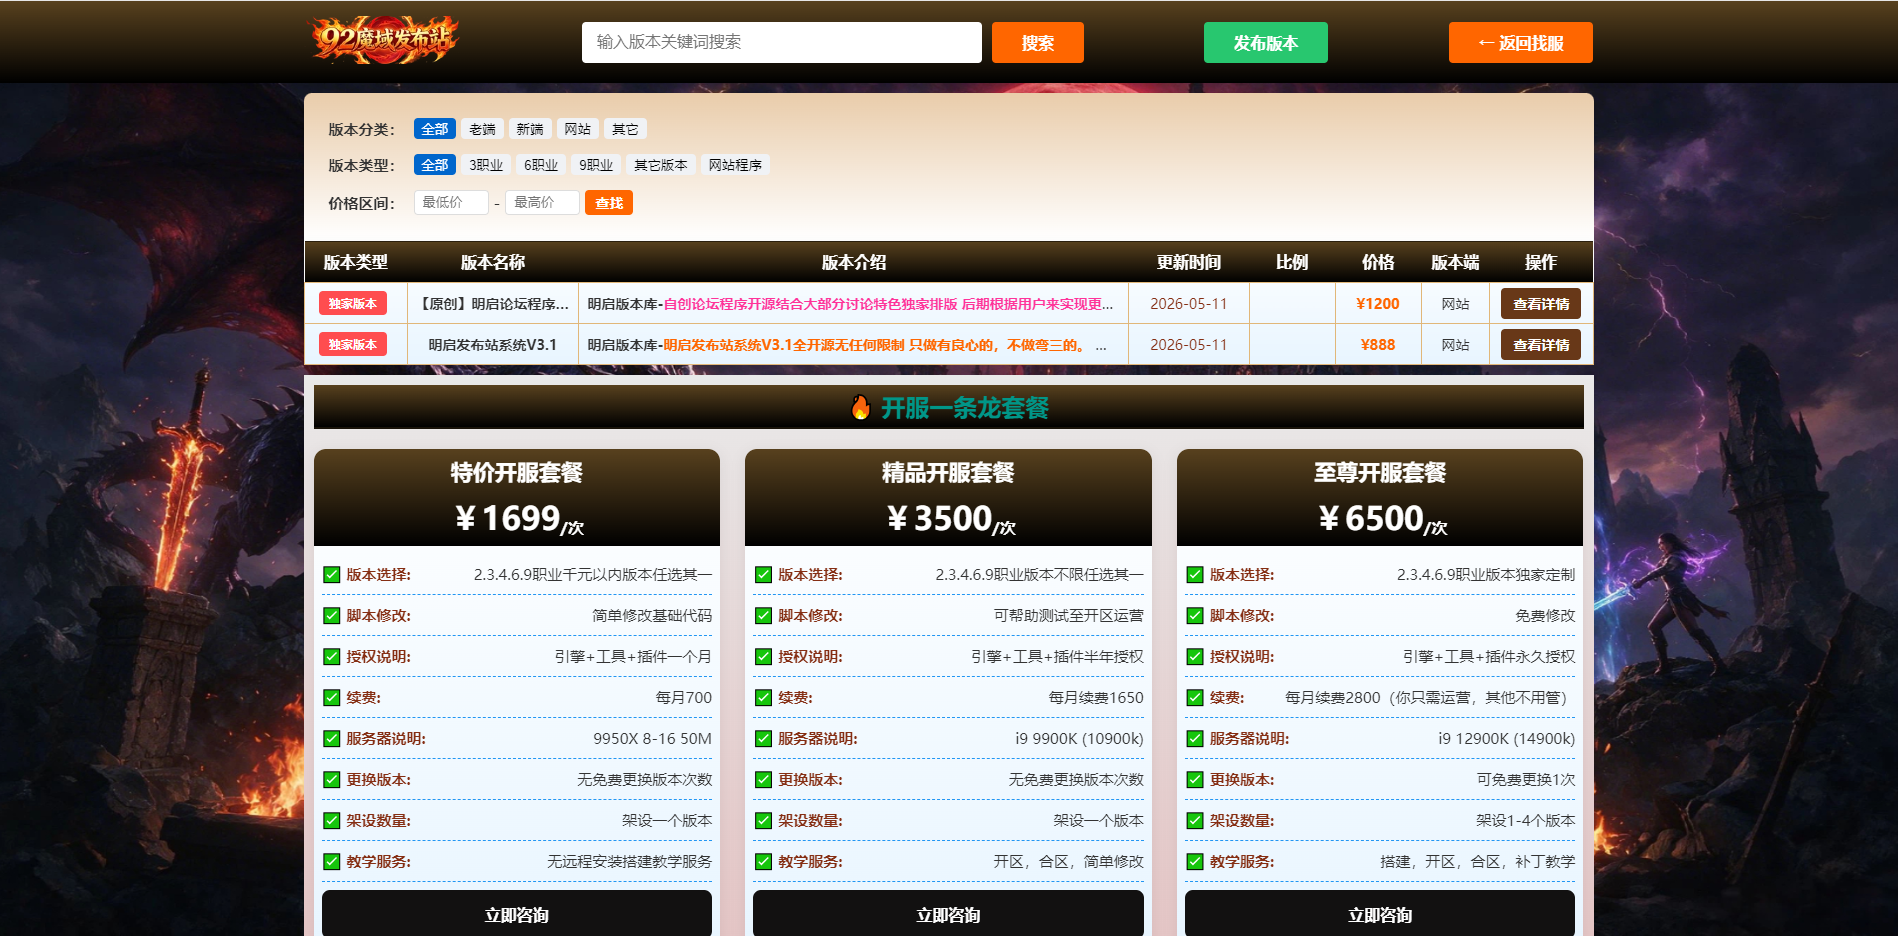Click the 明启发布站系统V3.1全开源 description text
1898x937 pixels.
pyautogui.click(x=875, y=345)
